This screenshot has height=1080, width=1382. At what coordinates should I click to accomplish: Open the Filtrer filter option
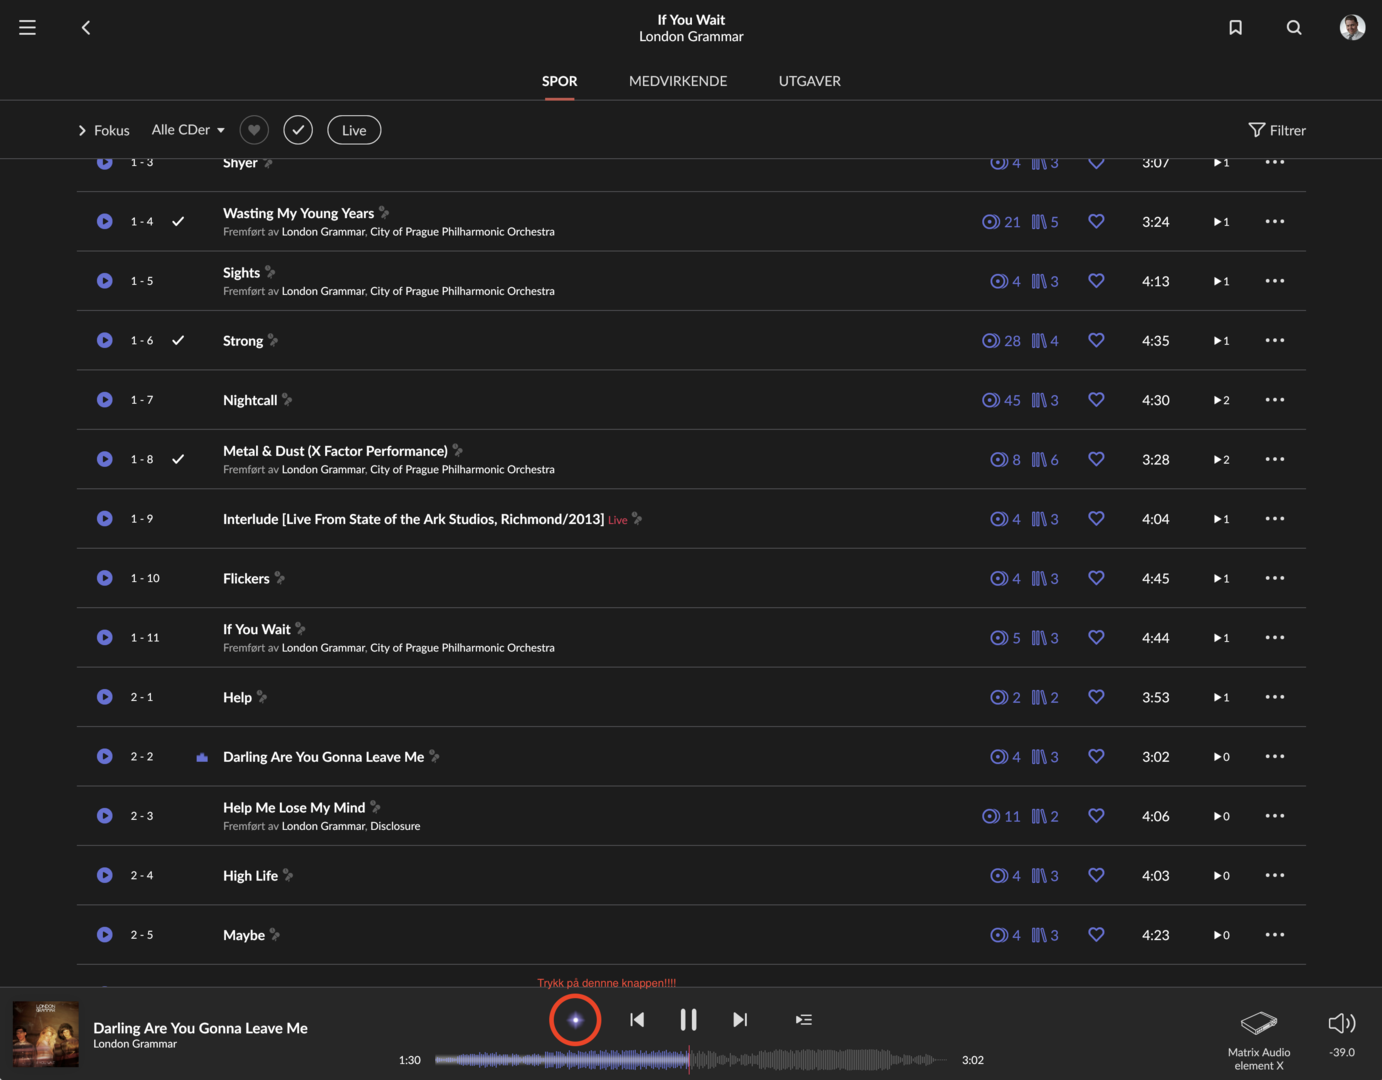(1277, 130)
